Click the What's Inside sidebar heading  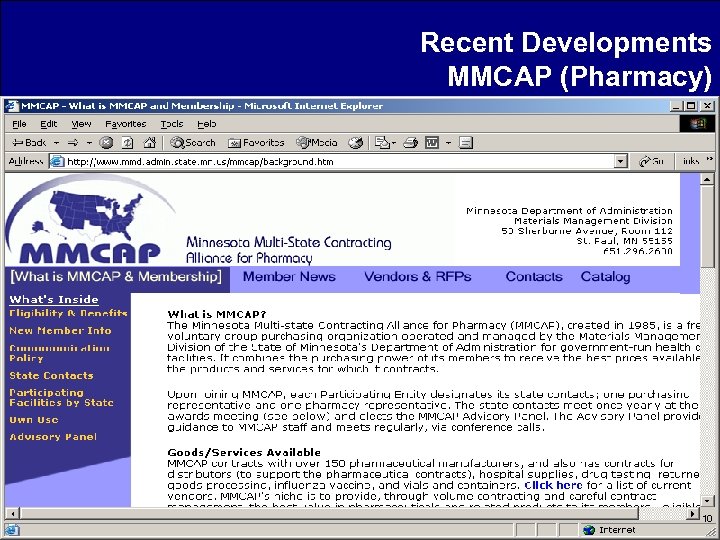(x=54, y=299)
